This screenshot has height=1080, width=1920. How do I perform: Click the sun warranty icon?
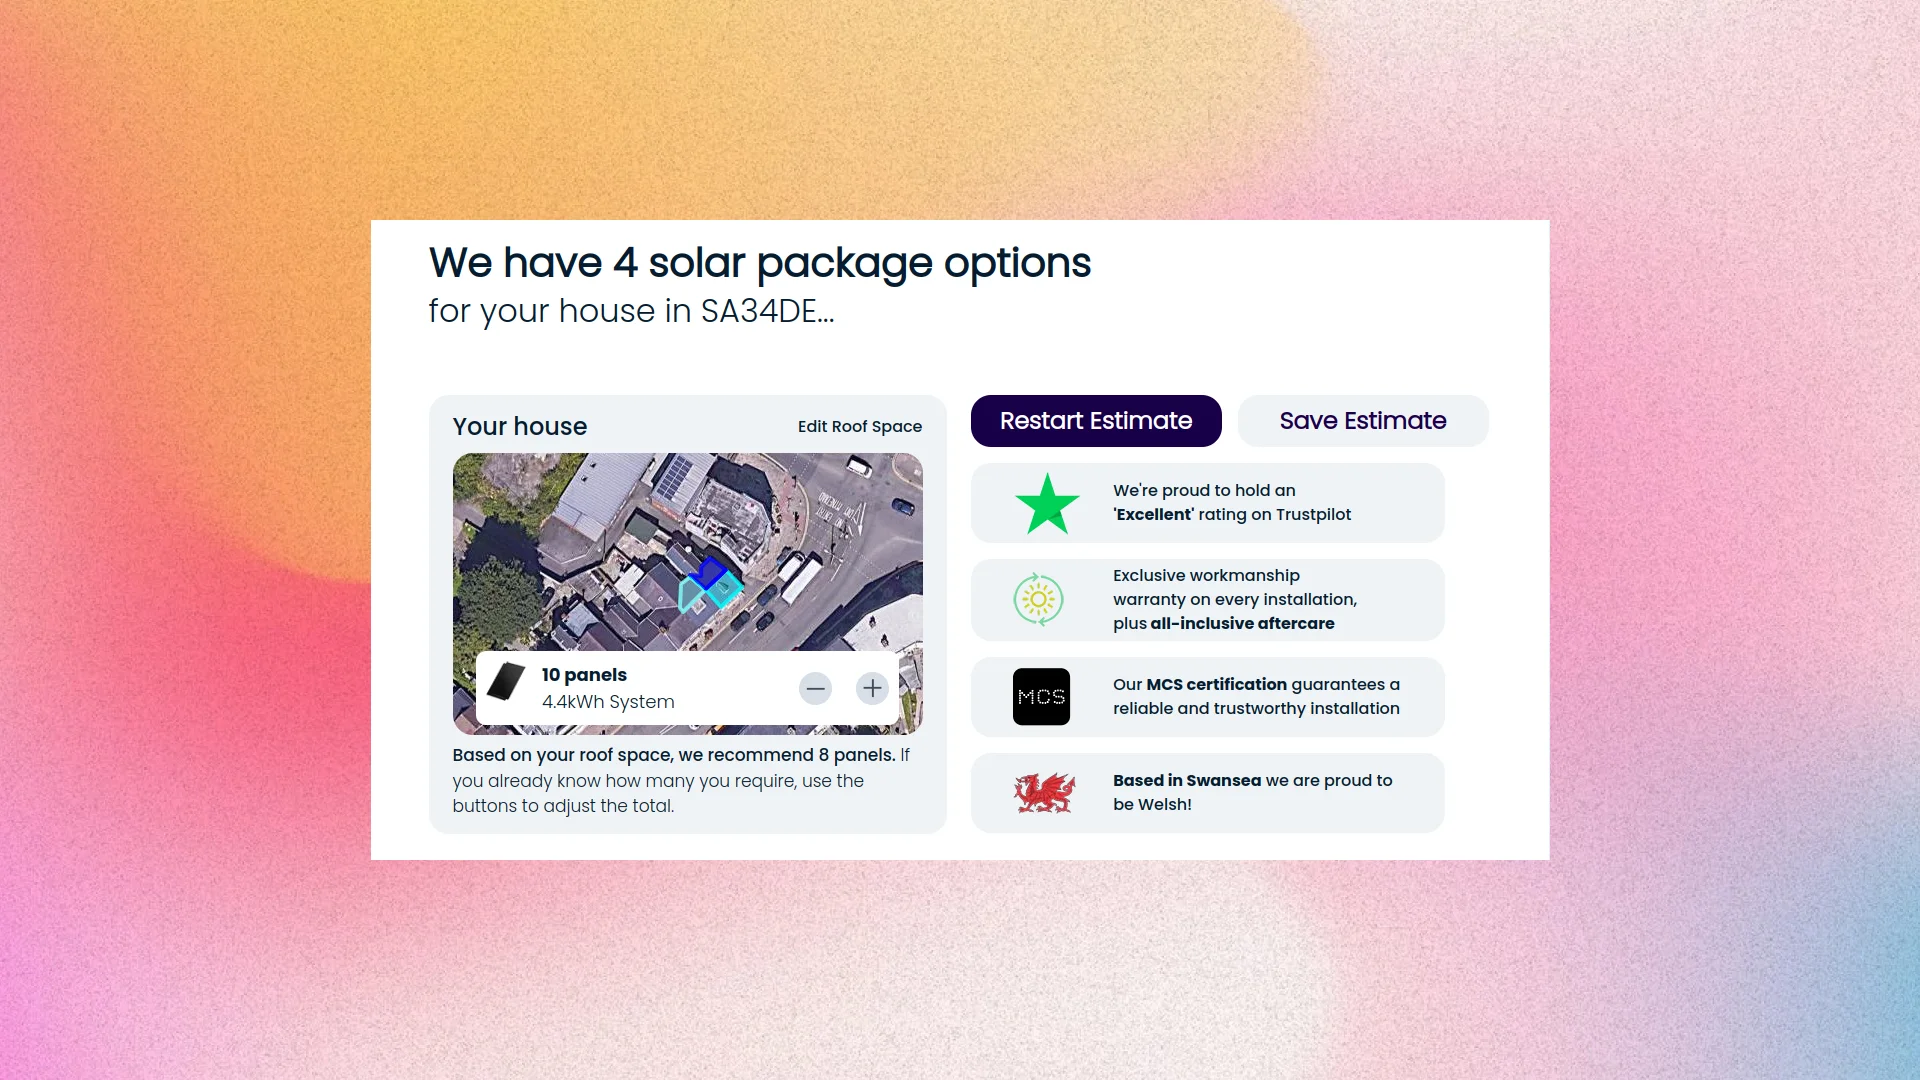point(1038,600)
